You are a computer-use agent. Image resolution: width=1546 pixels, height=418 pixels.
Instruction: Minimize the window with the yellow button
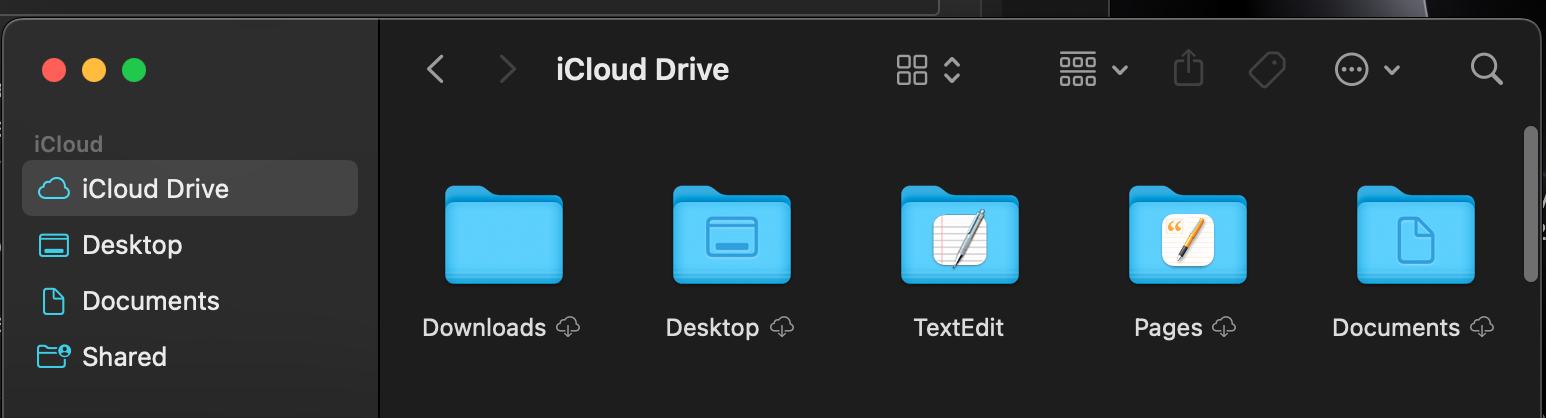94,70
